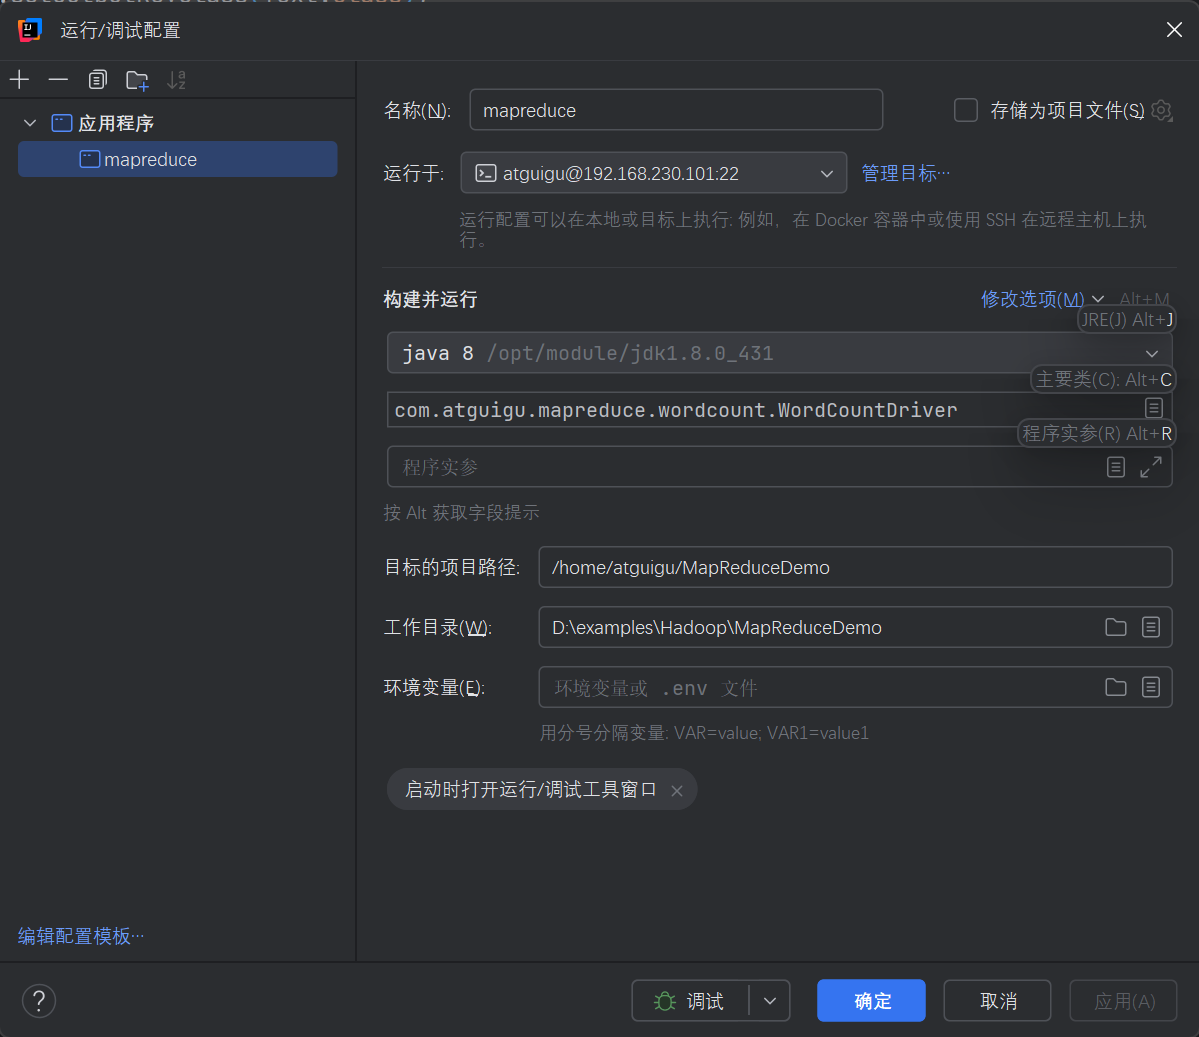The image size is (1199, 1037).
Task: Expand the 程序实参 field editor
Action: point(1151,466)
